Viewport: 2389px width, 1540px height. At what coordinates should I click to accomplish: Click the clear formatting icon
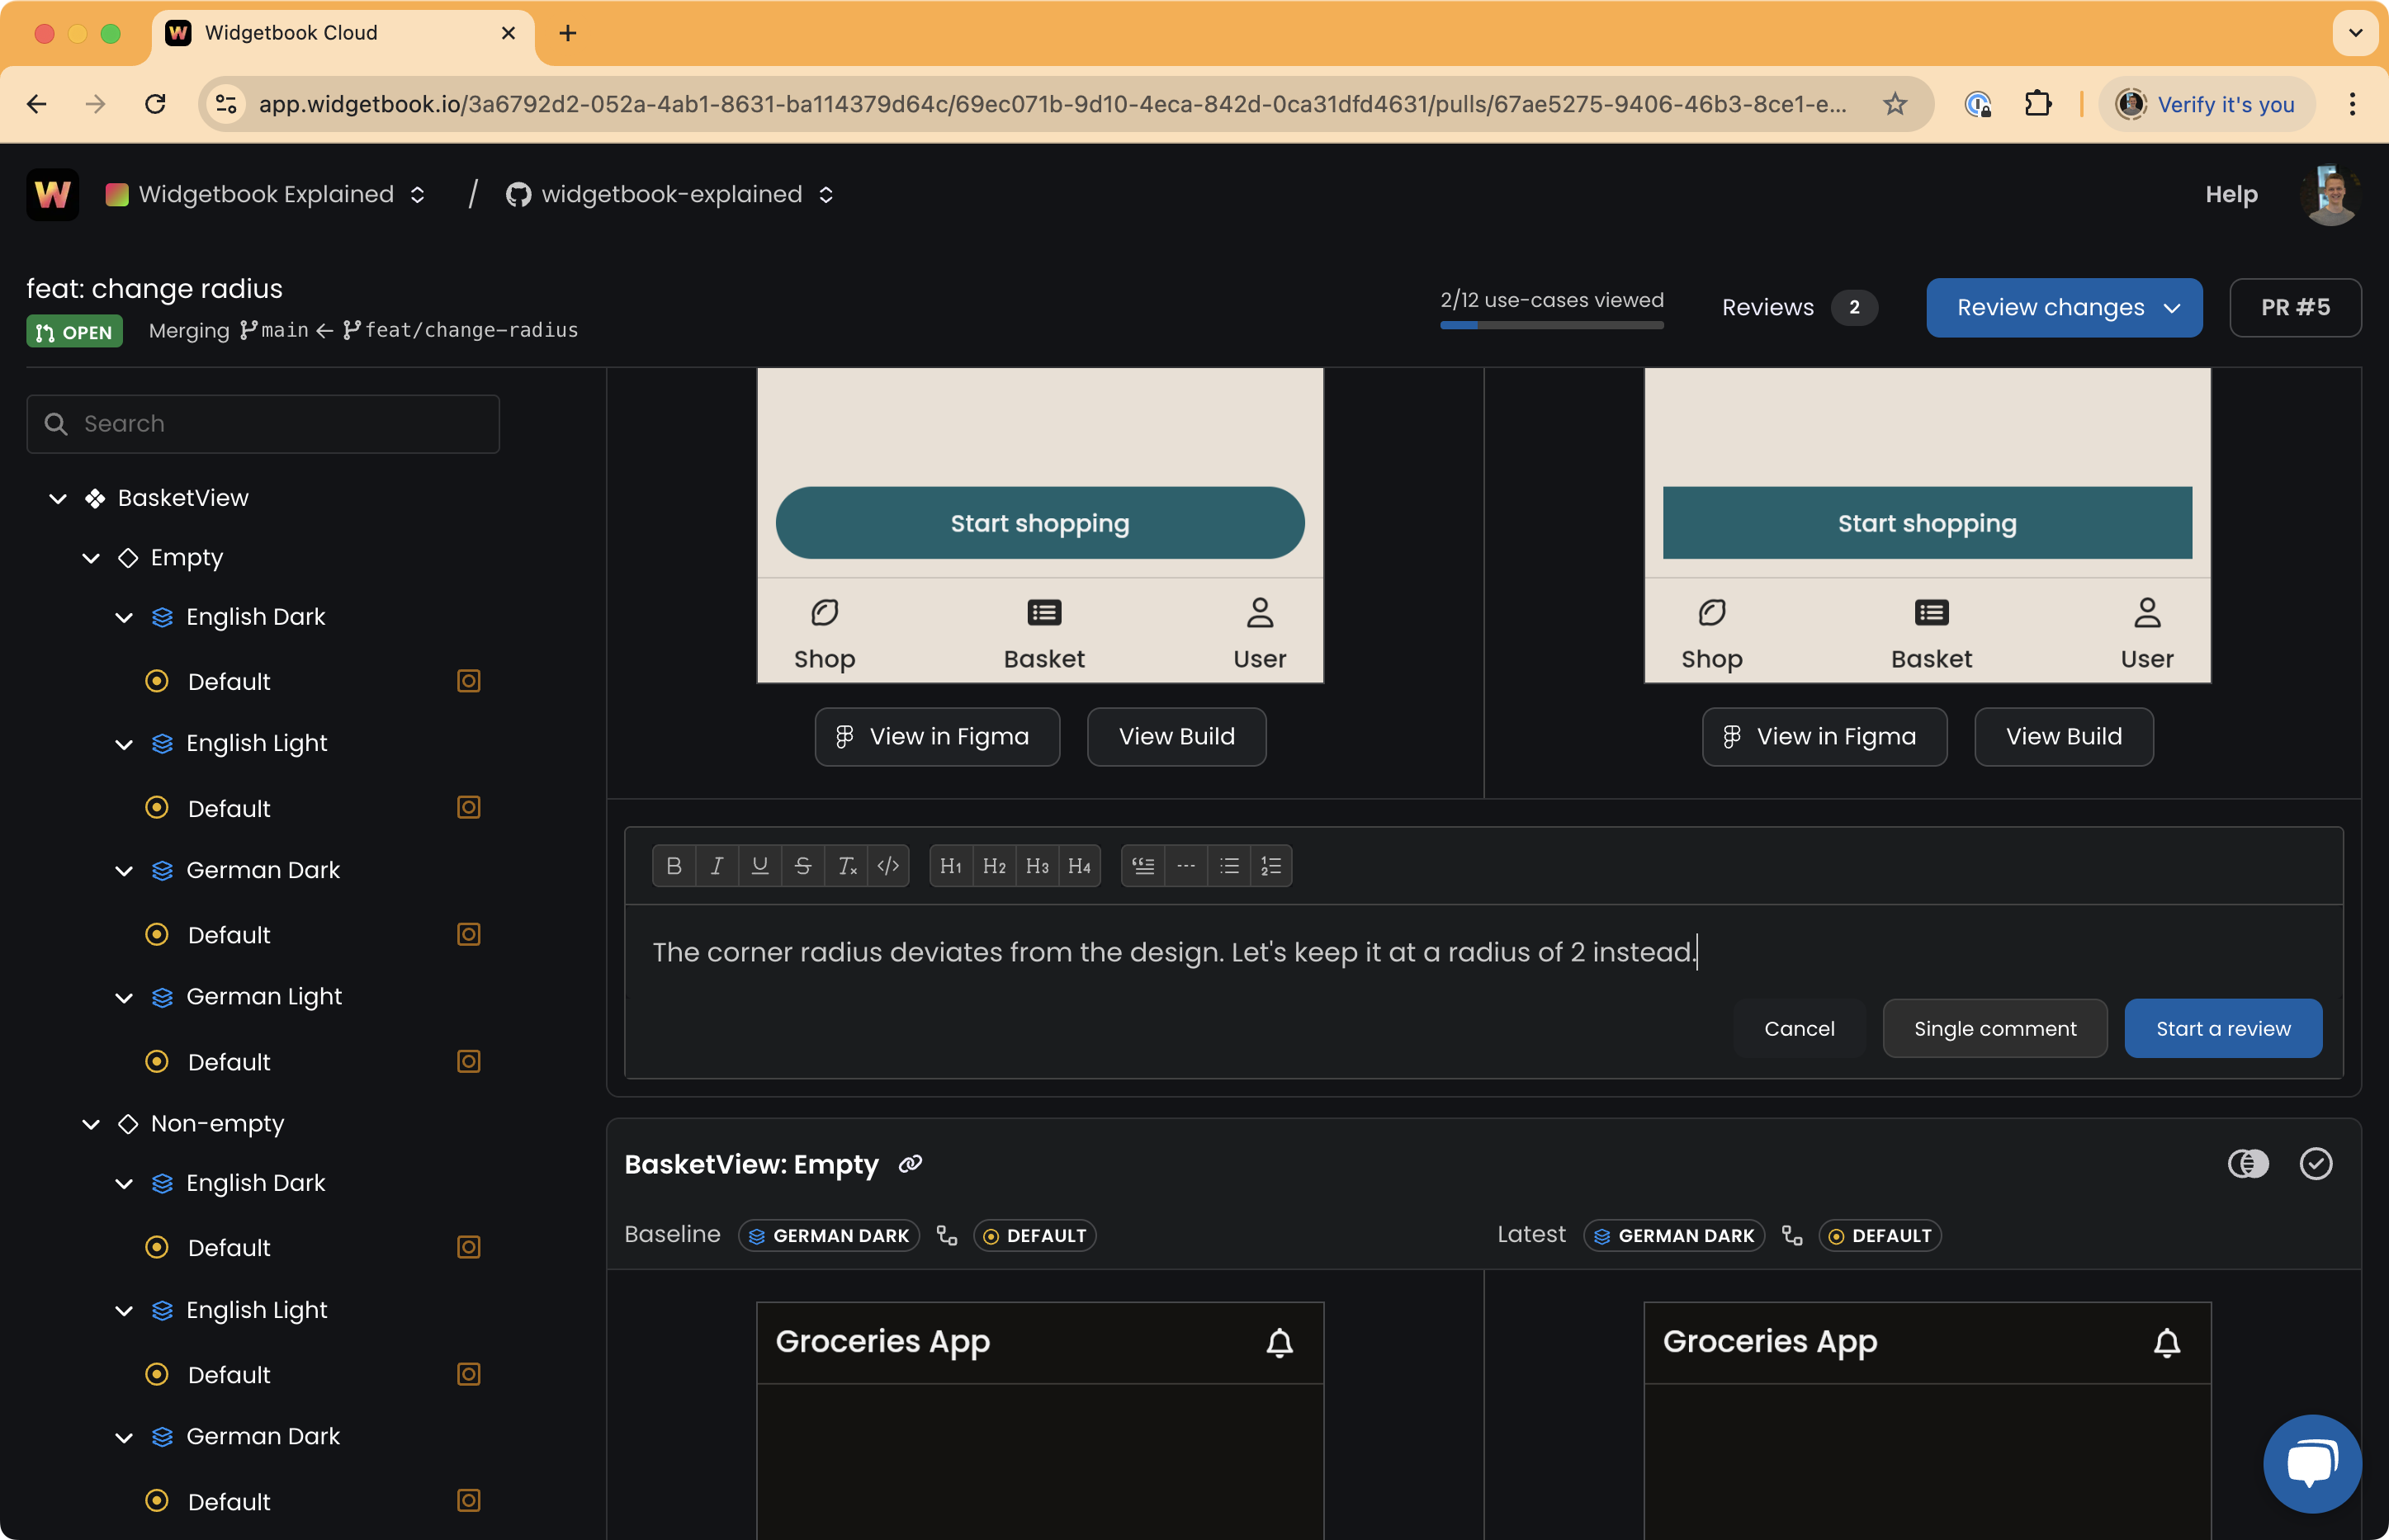(x=846, y=866)
